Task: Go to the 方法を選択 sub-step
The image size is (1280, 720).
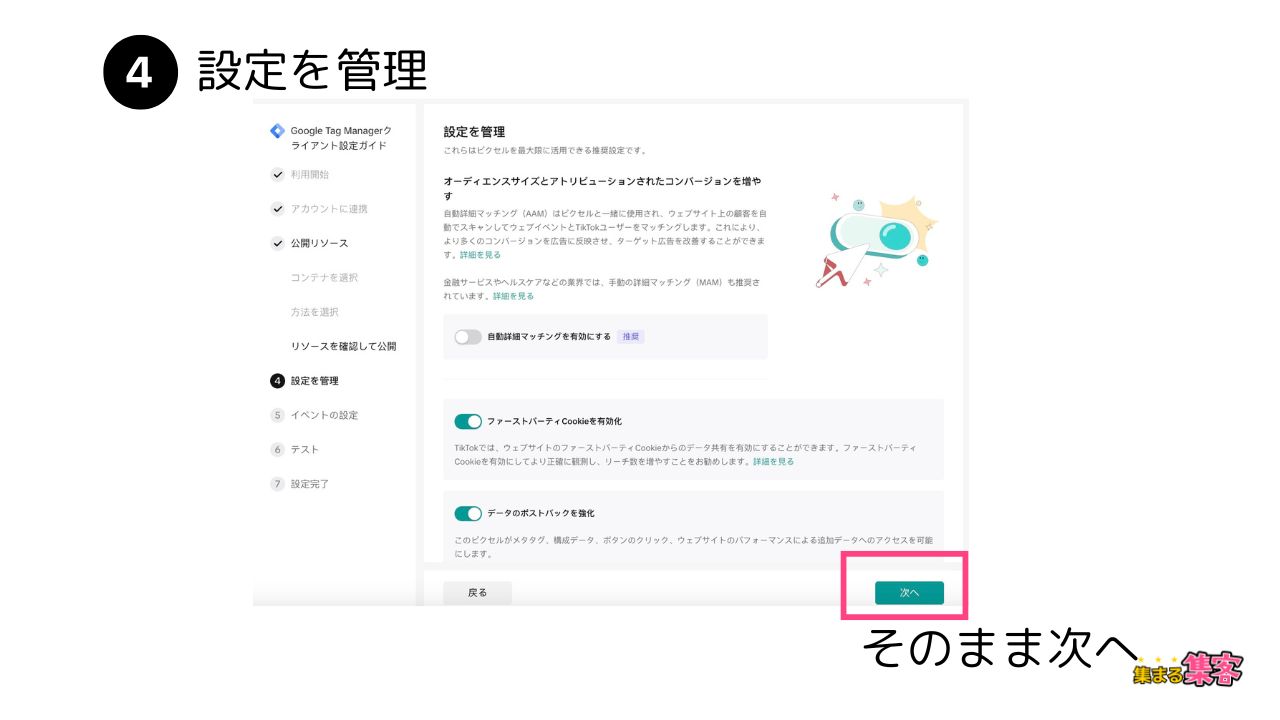Action: coord(315,312)
